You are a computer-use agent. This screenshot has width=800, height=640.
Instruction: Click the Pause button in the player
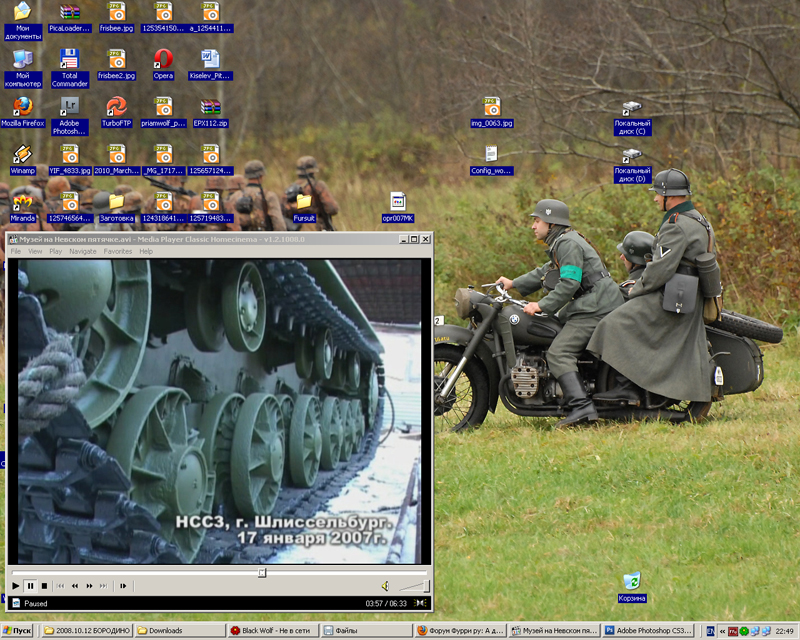coord(30,586)
